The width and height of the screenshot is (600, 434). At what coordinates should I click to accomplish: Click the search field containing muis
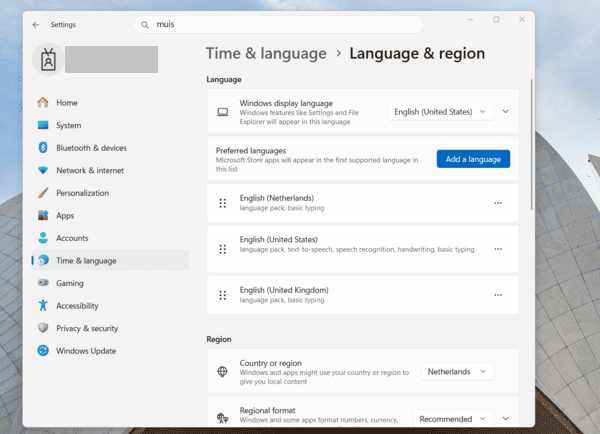(x=279, y=24)
